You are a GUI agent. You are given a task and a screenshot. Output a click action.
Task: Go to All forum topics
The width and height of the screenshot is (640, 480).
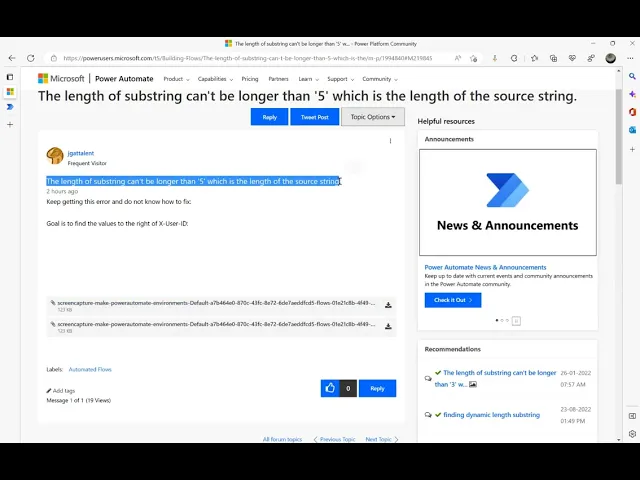click(x=282, y=439)
